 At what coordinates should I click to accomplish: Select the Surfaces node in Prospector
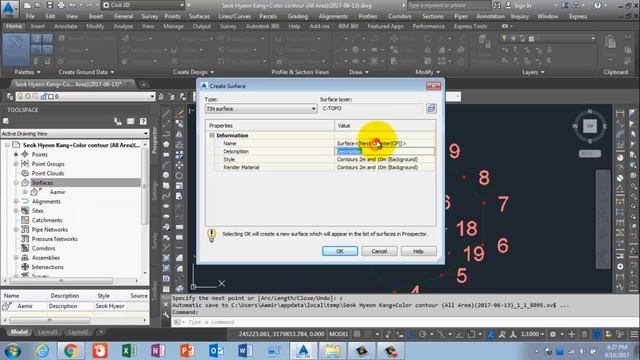pos(42,182)
